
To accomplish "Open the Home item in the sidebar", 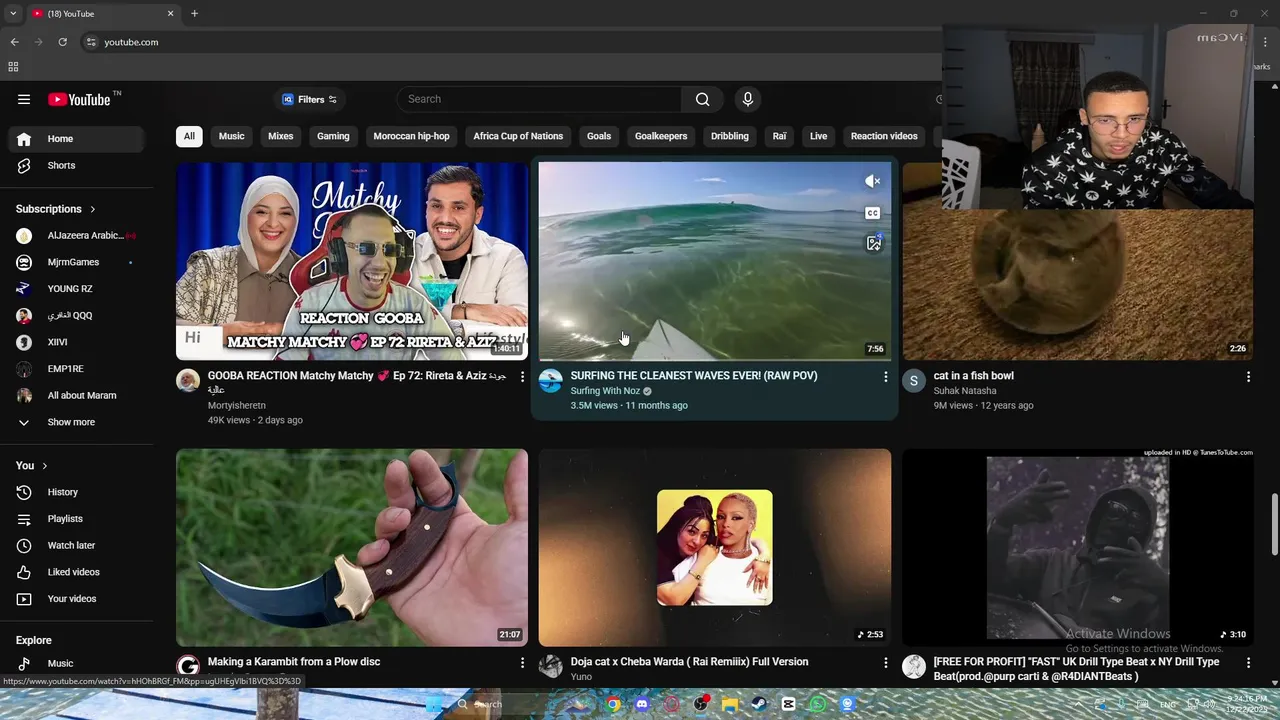I will point(76,139).
